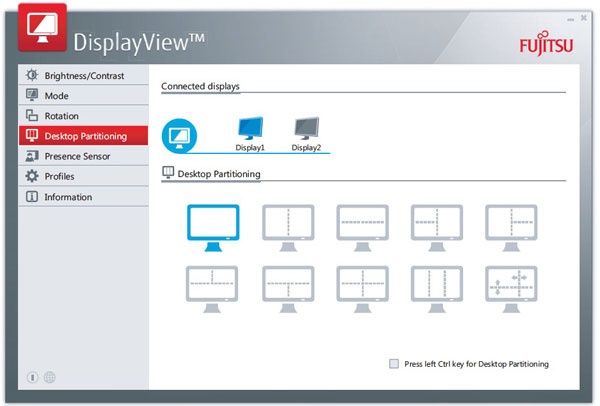The height and width of the screenshot is (406, 600).
Task: Choose layout with top half split vertically
Action: [x=212, y=290]
